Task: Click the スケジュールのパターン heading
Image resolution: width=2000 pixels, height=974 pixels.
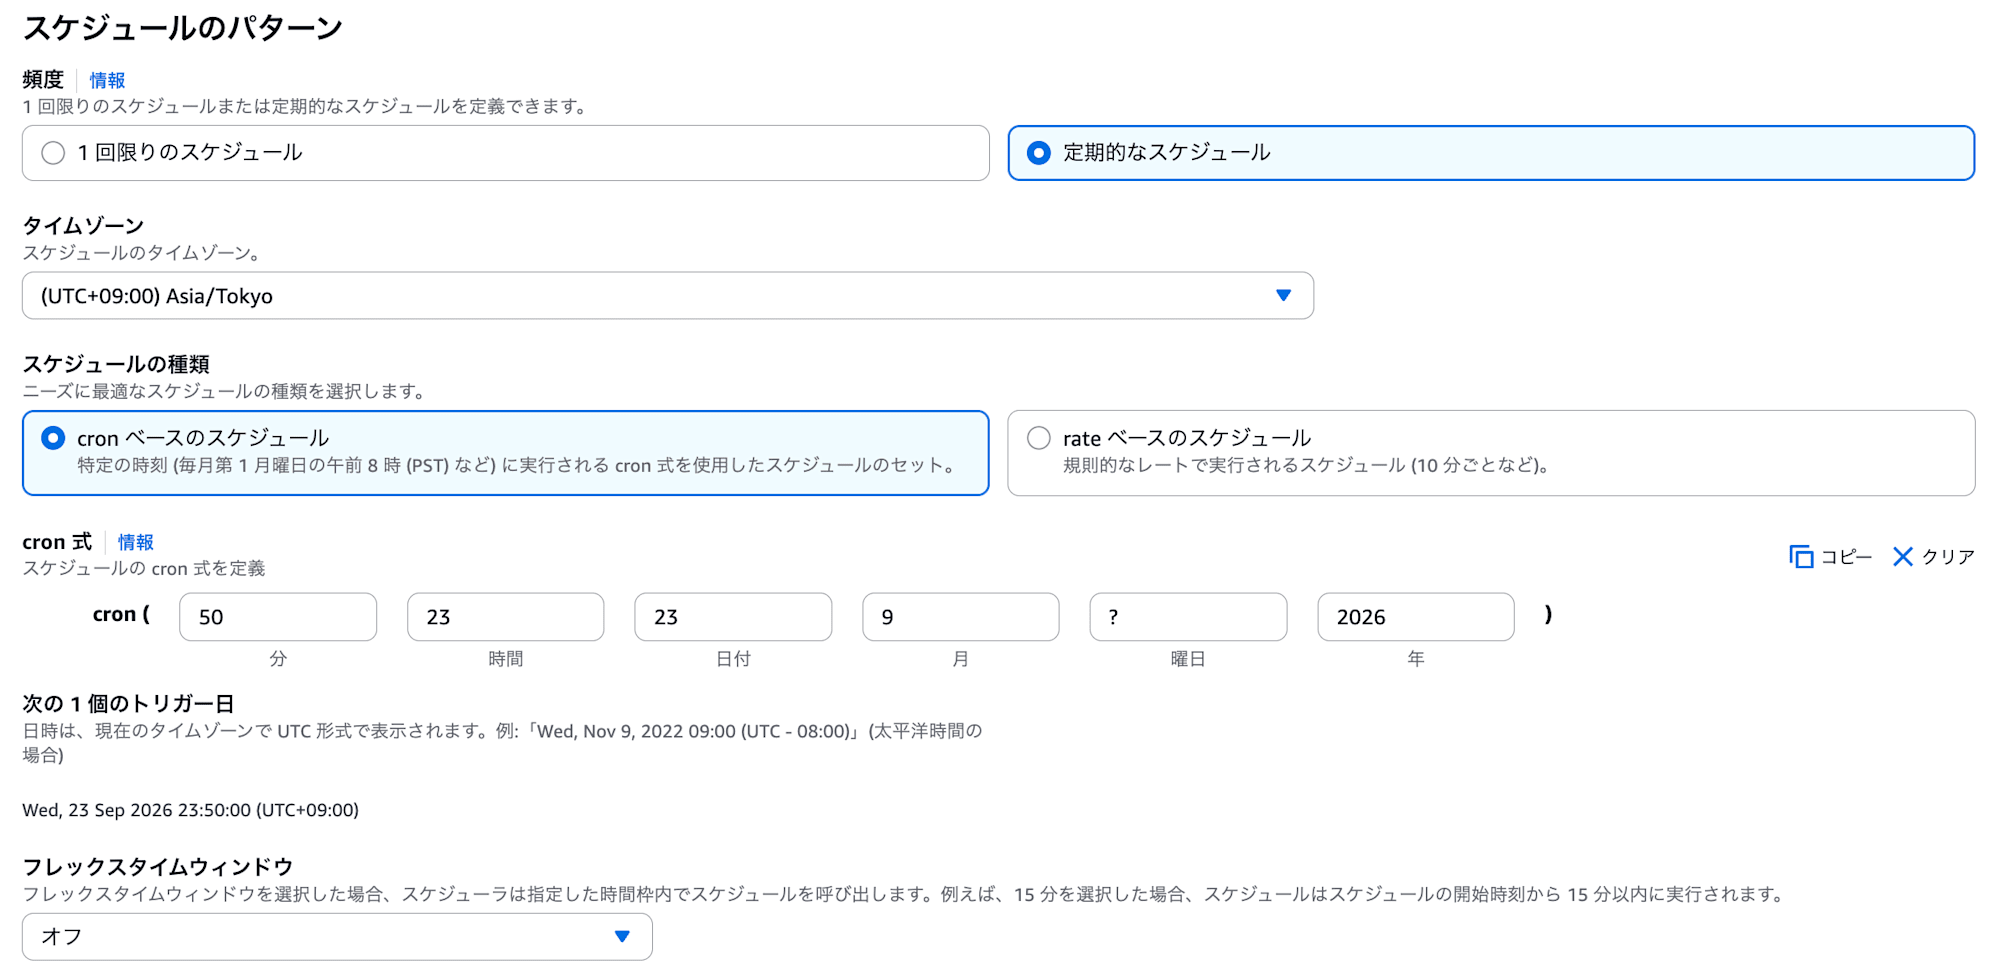Action: [x=183, y=28]
